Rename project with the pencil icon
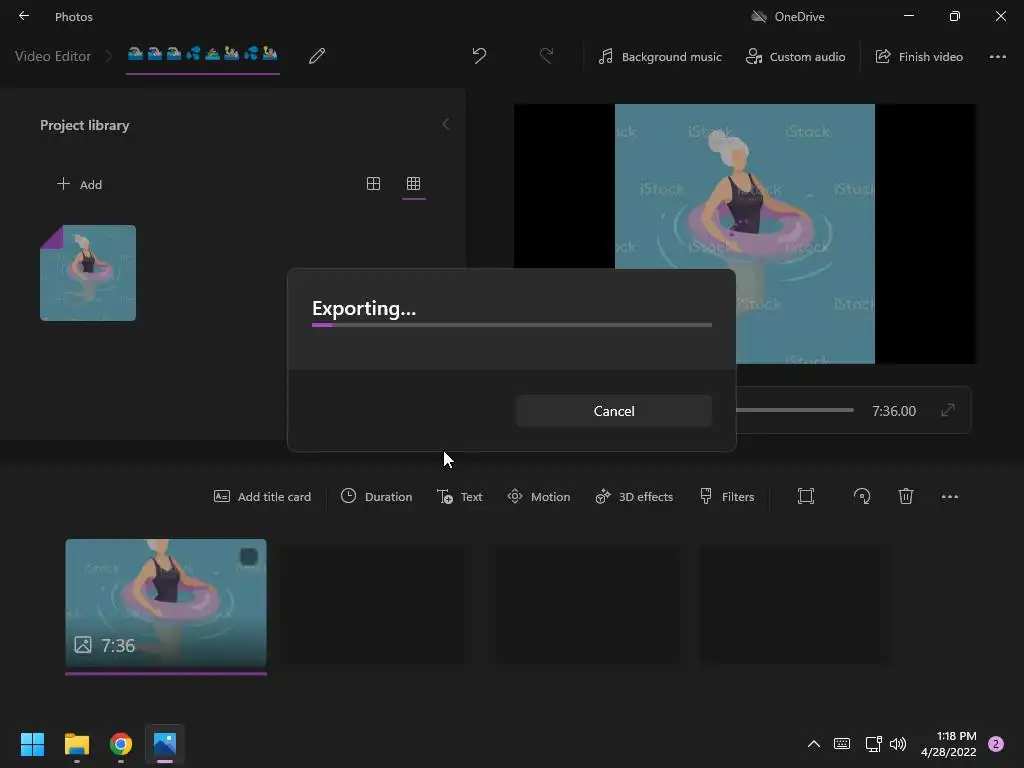This screenshot has height=768, width=1024. [317, 56]
